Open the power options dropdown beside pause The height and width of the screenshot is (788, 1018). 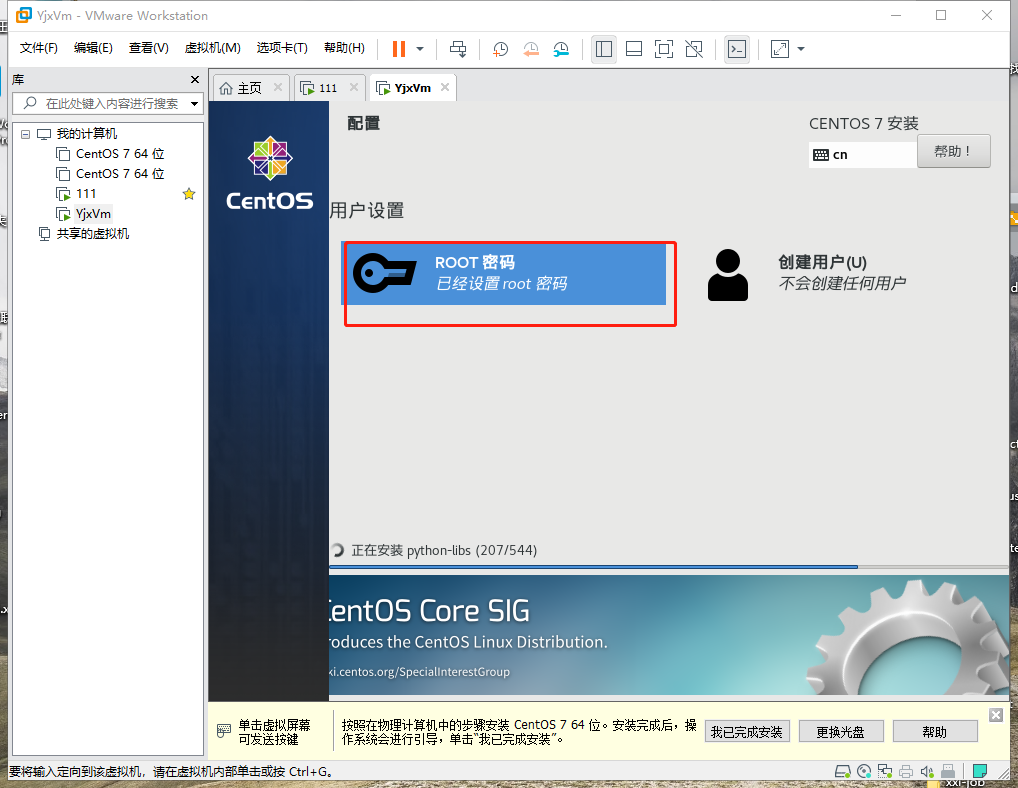tap(420, 49)
